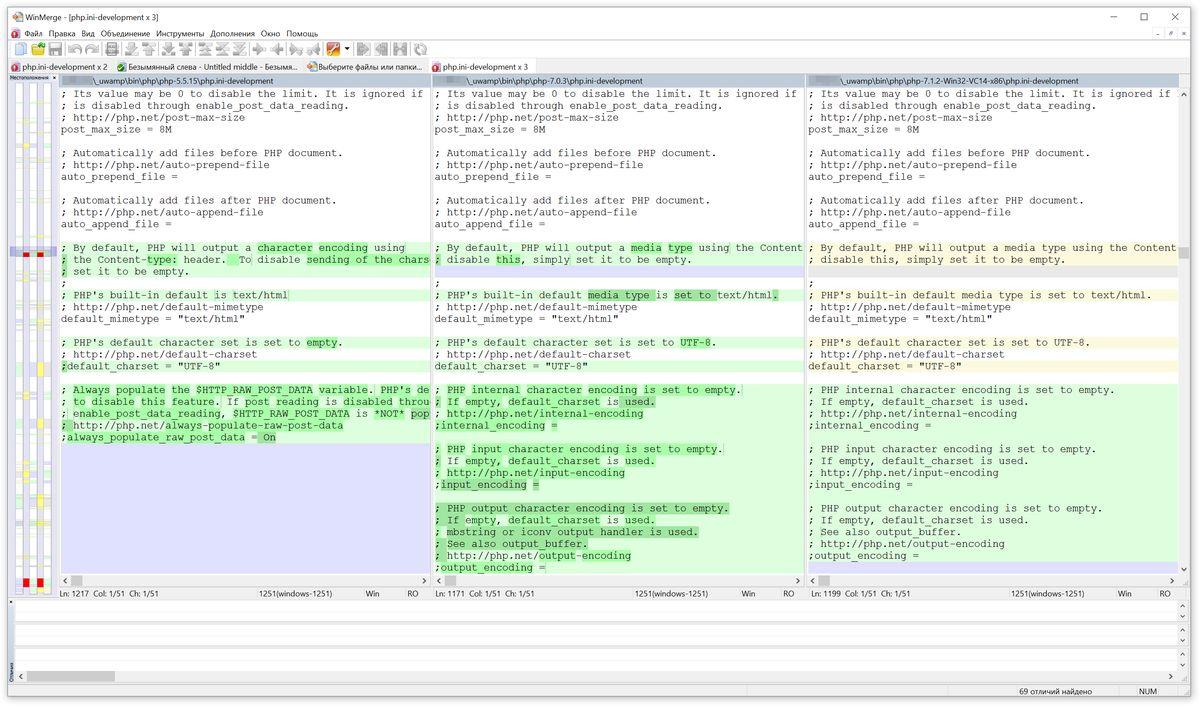Open the Окно menu
This screenshot has width=1200, height=706.
[x=271, y=33]
